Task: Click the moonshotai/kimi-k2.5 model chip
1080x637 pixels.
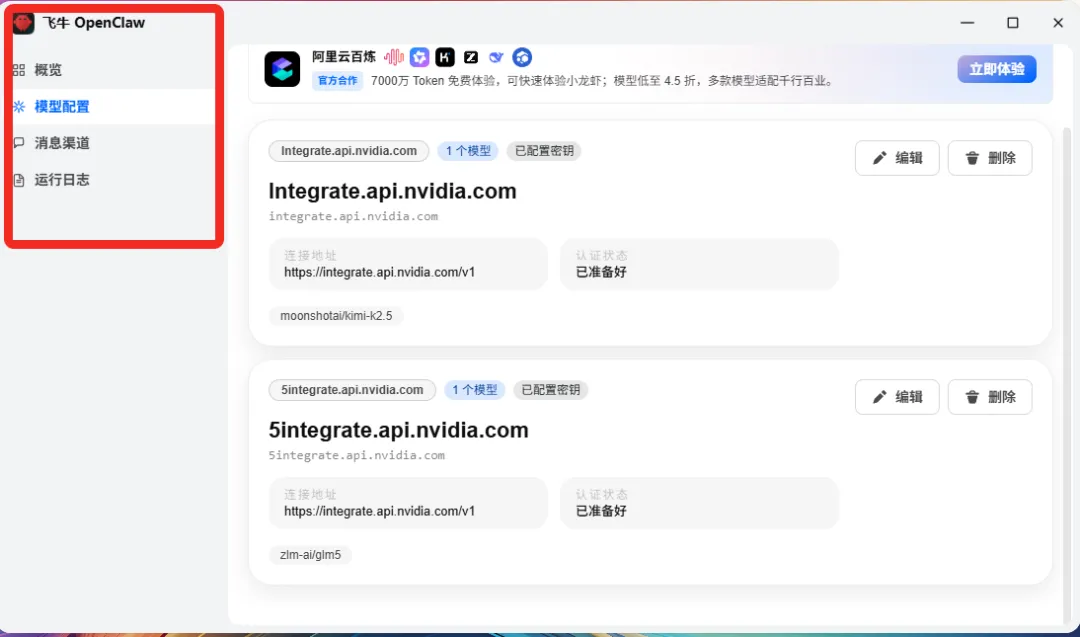Action: click(336, 315)
